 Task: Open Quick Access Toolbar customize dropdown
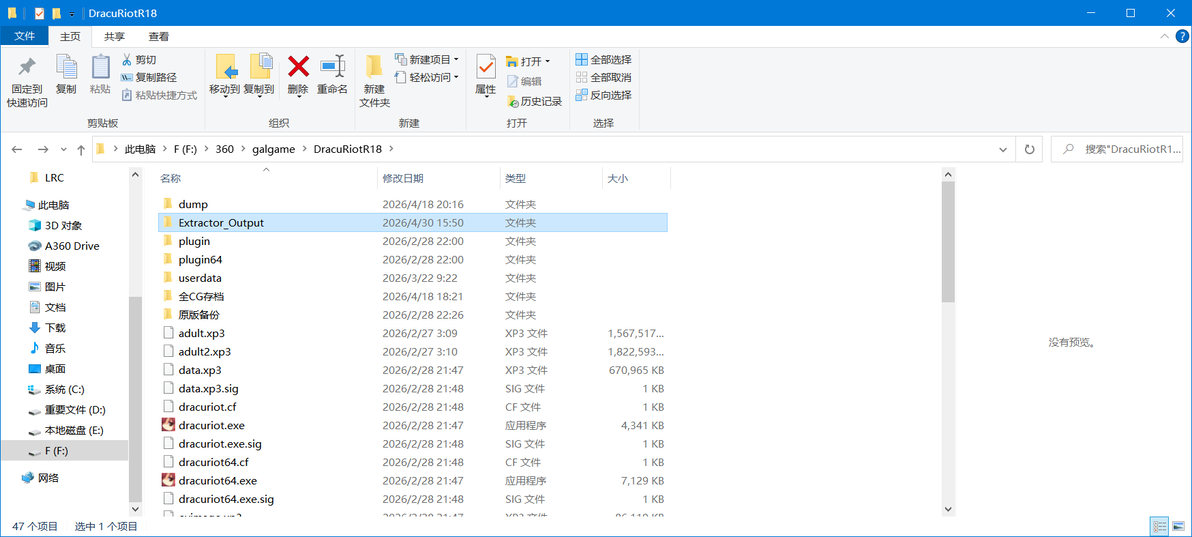71,14
